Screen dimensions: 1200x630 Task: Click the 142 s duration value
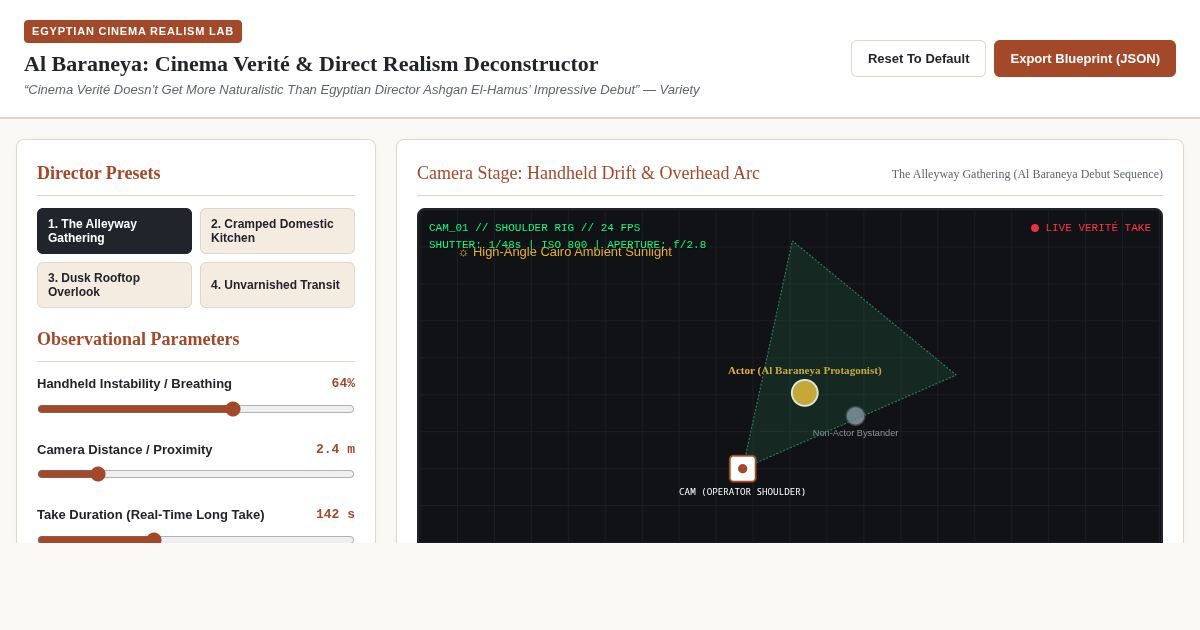point(335,515)
